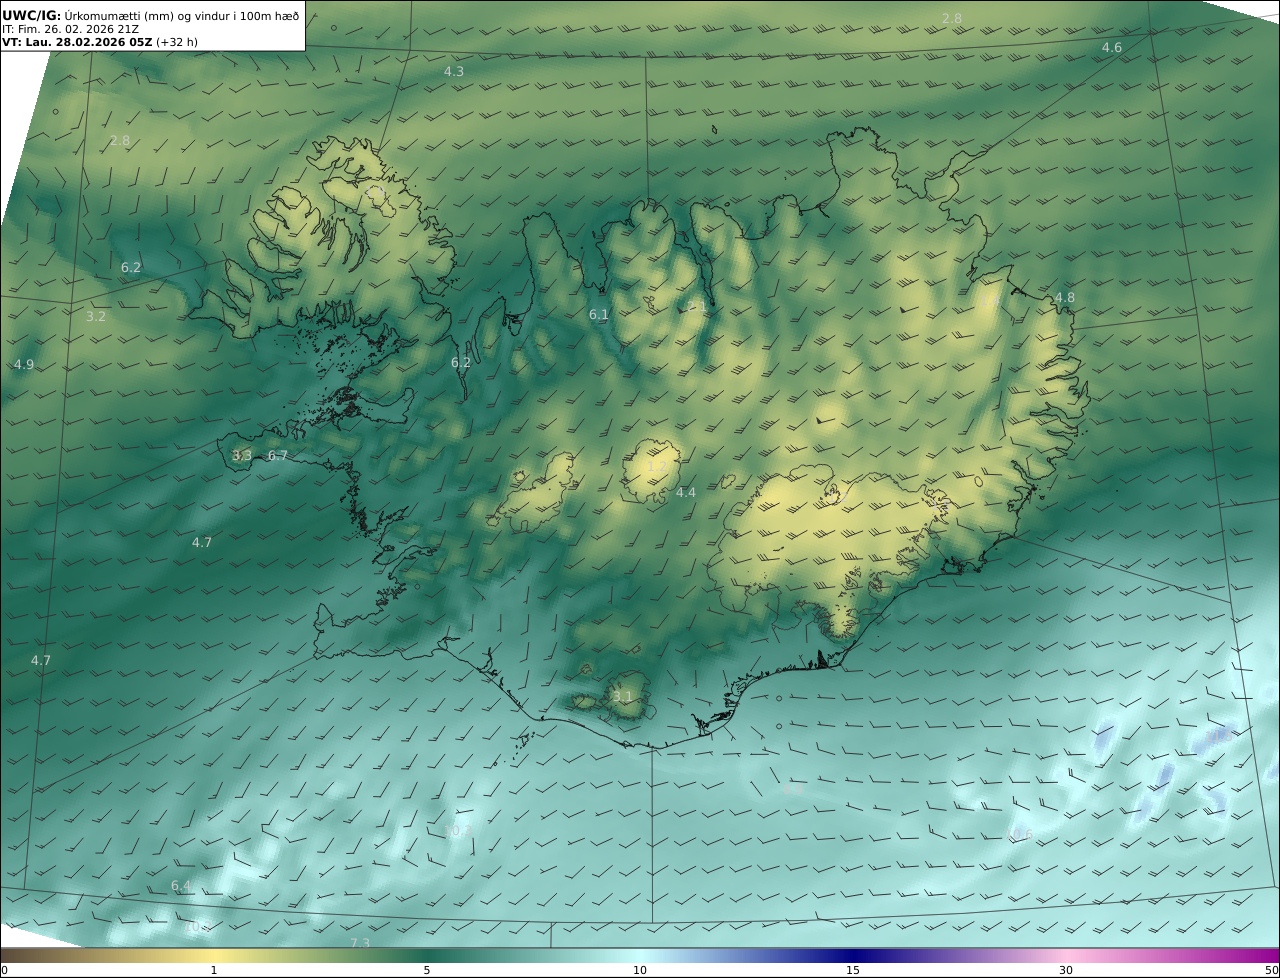Click the 4.3 value label

point(454,72)
